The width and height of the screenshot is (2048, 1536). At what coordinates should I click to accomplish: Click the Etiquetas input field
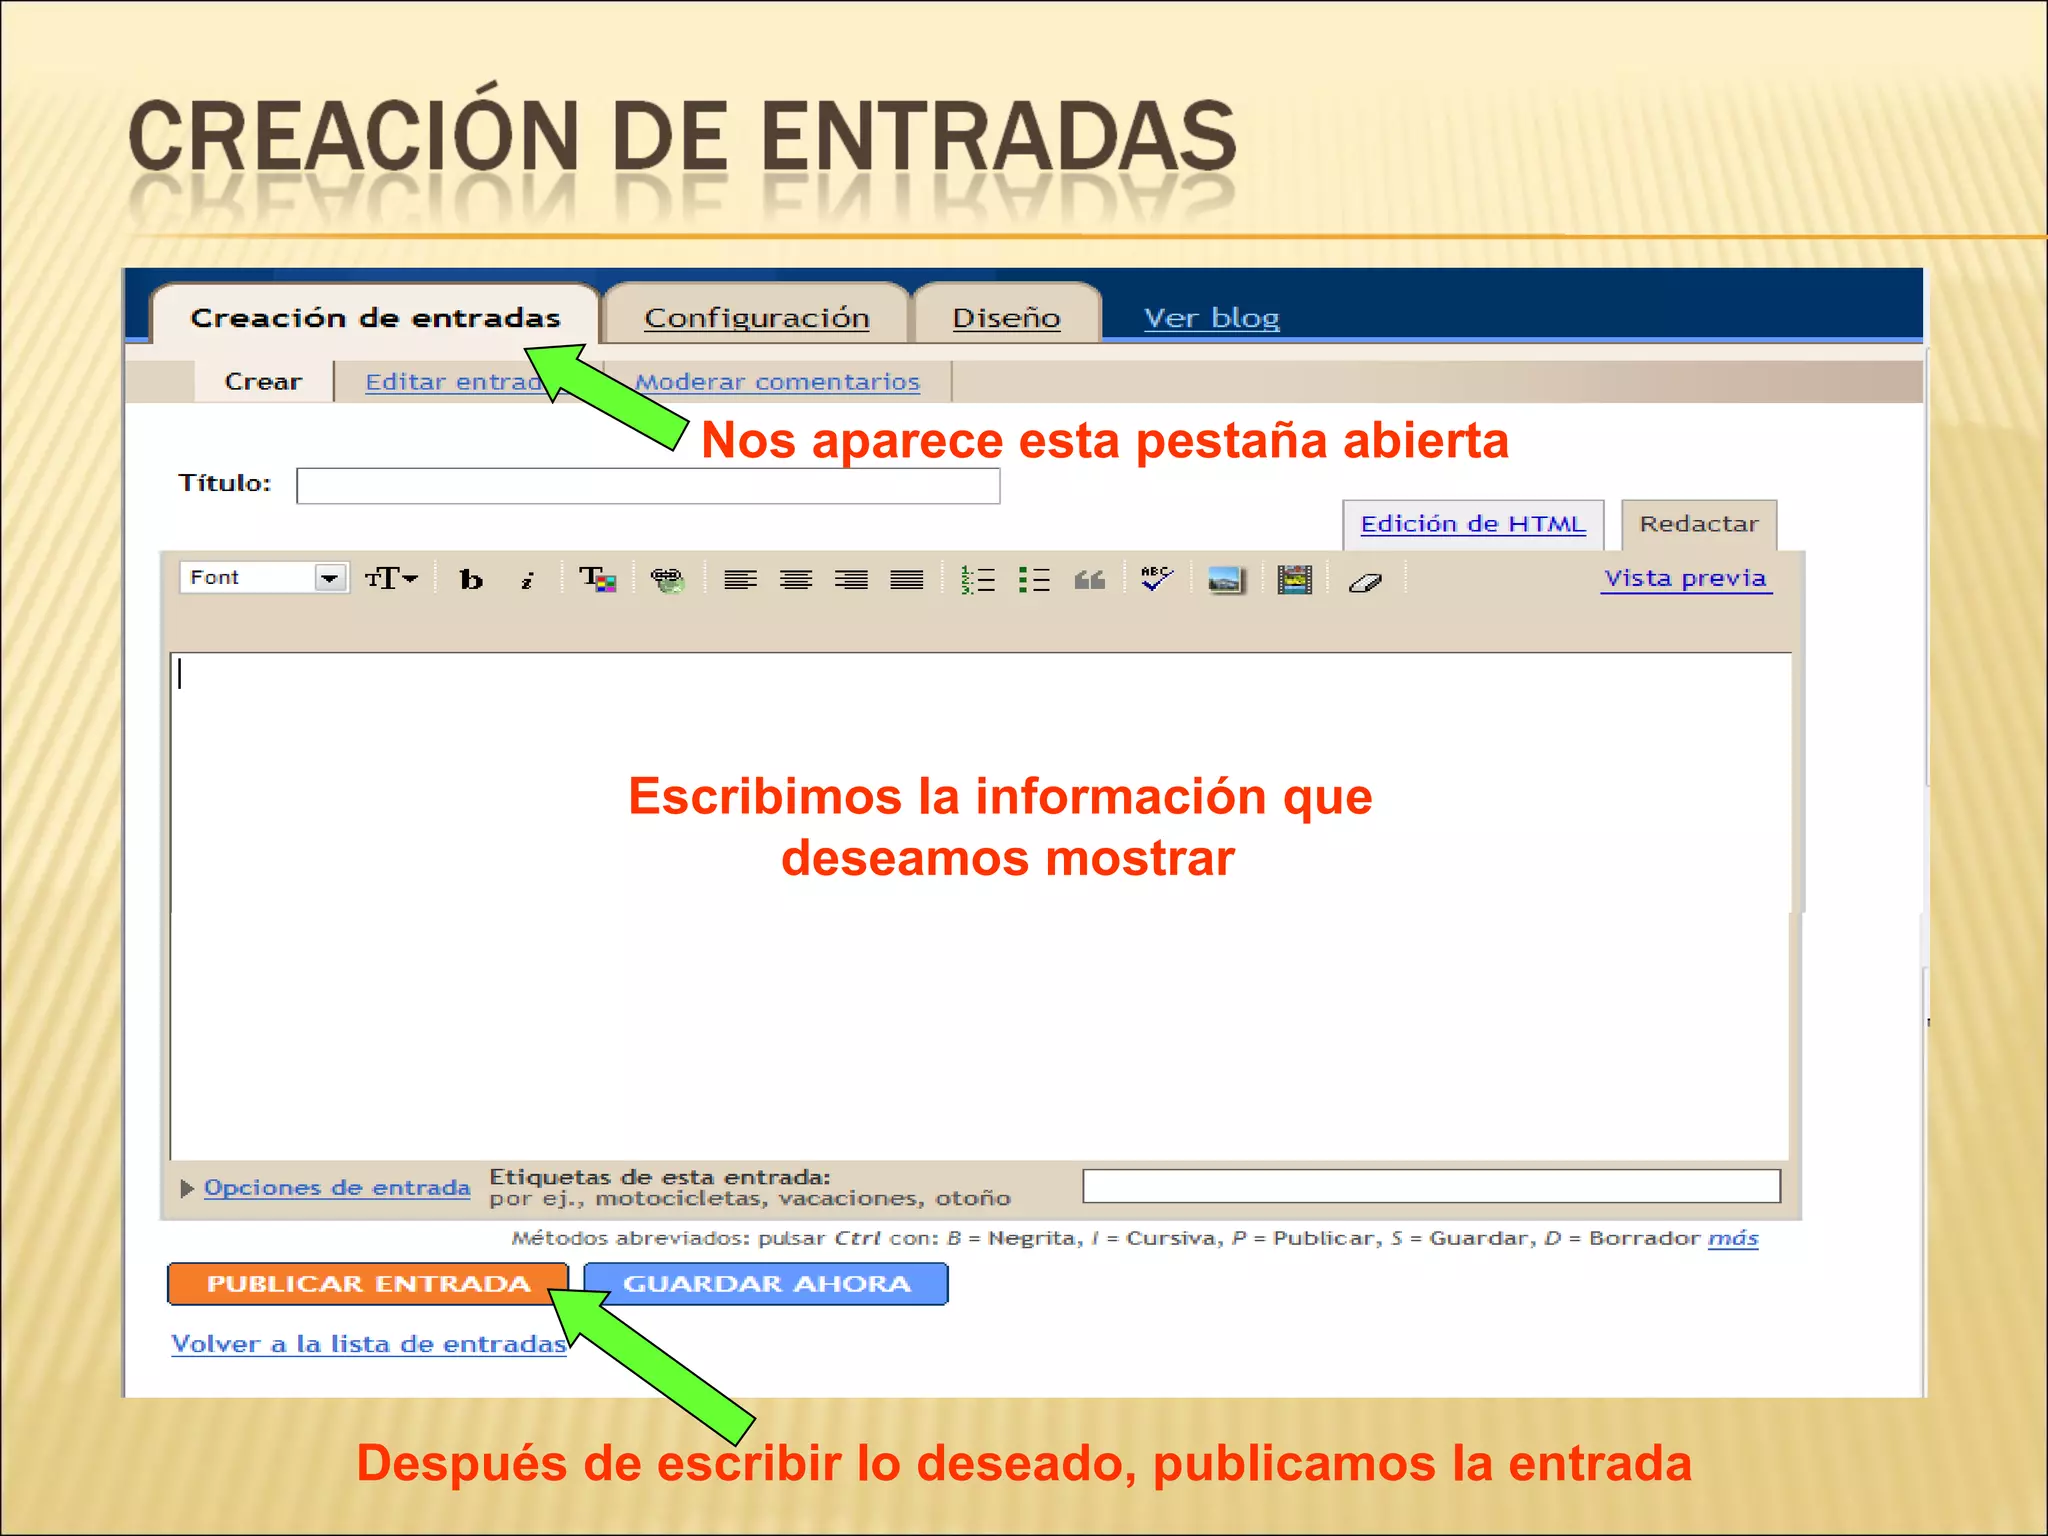(1431, 1186)
